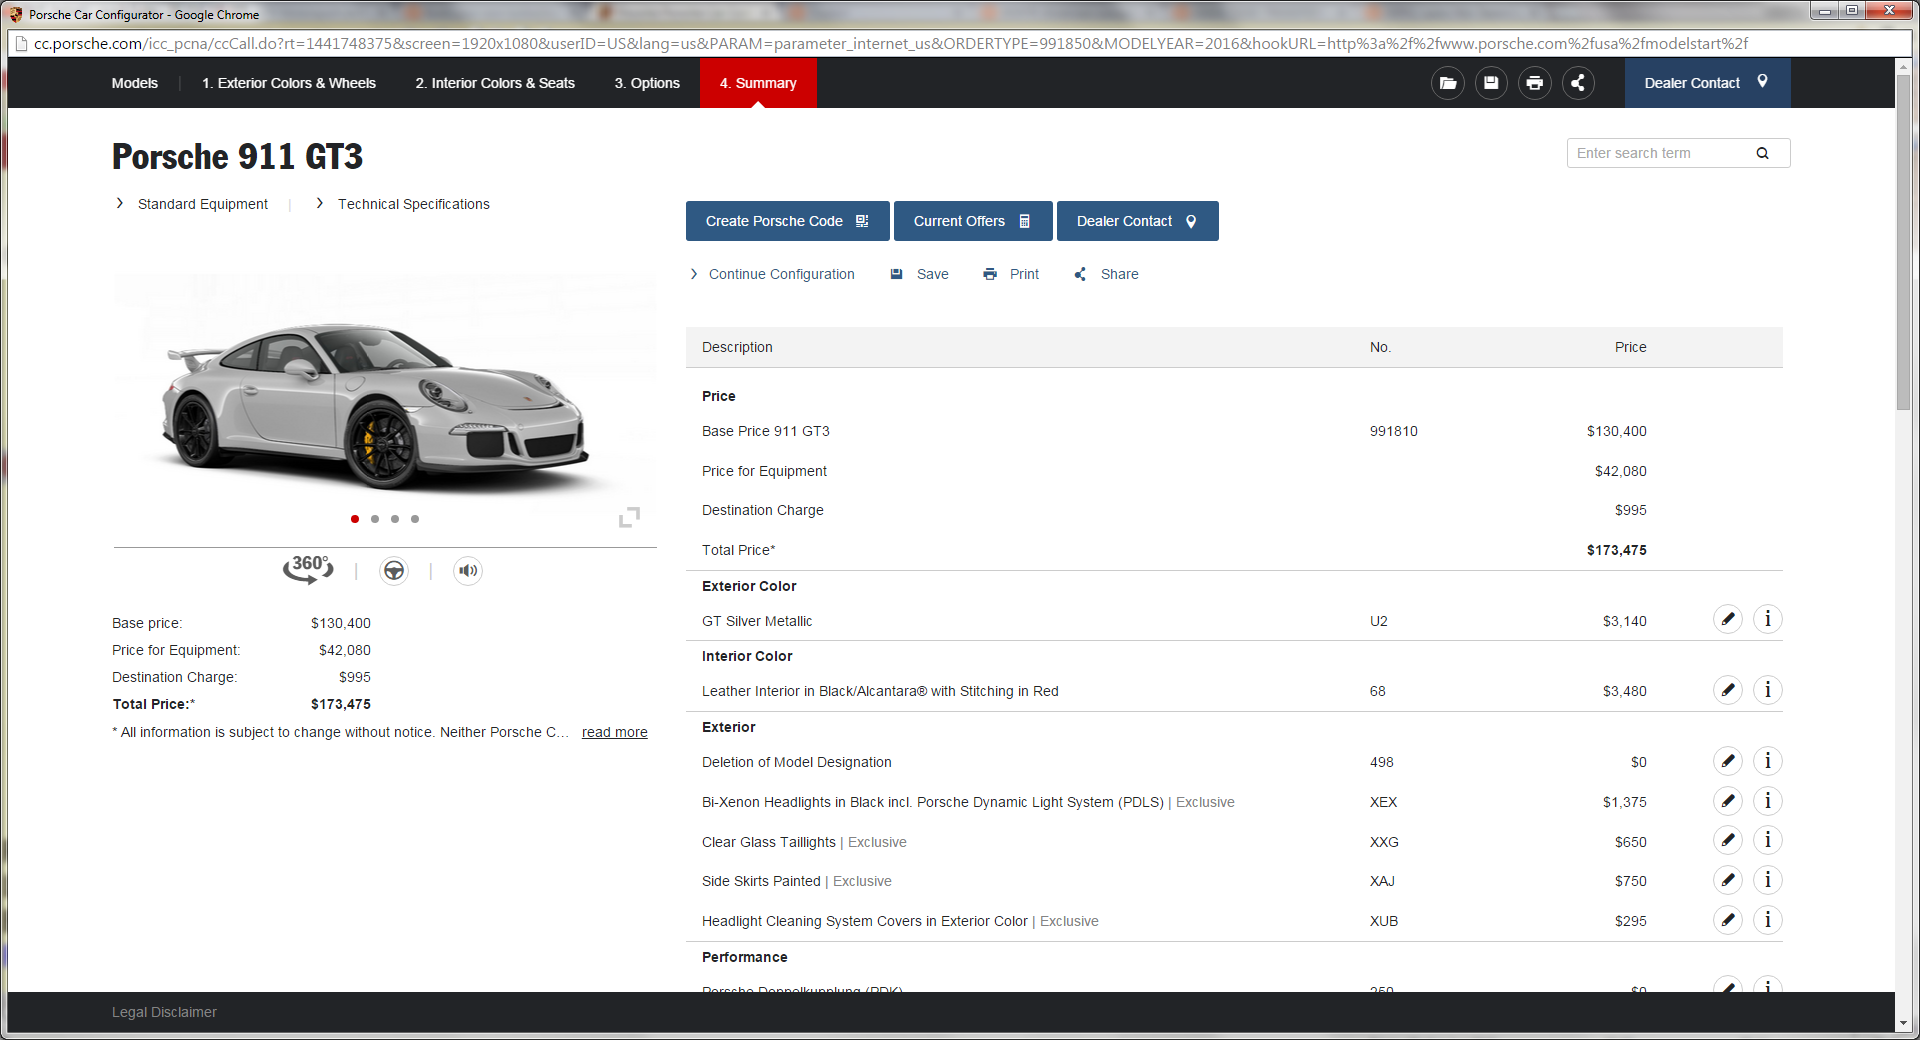Click Base Price 911 GT3 row text
The width and height of the screenshot is (1920, 1040).
pos(766,431)
